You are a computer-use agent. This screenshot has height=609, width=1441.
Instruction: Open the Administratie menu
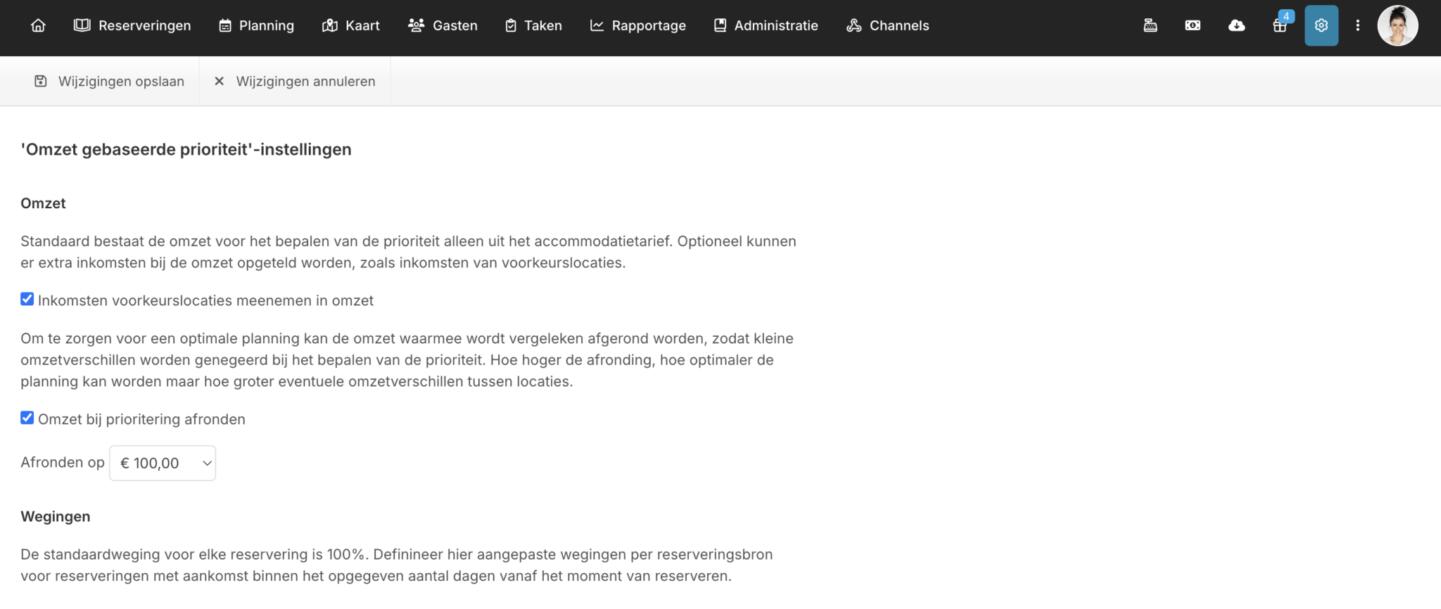click(765, 26)
